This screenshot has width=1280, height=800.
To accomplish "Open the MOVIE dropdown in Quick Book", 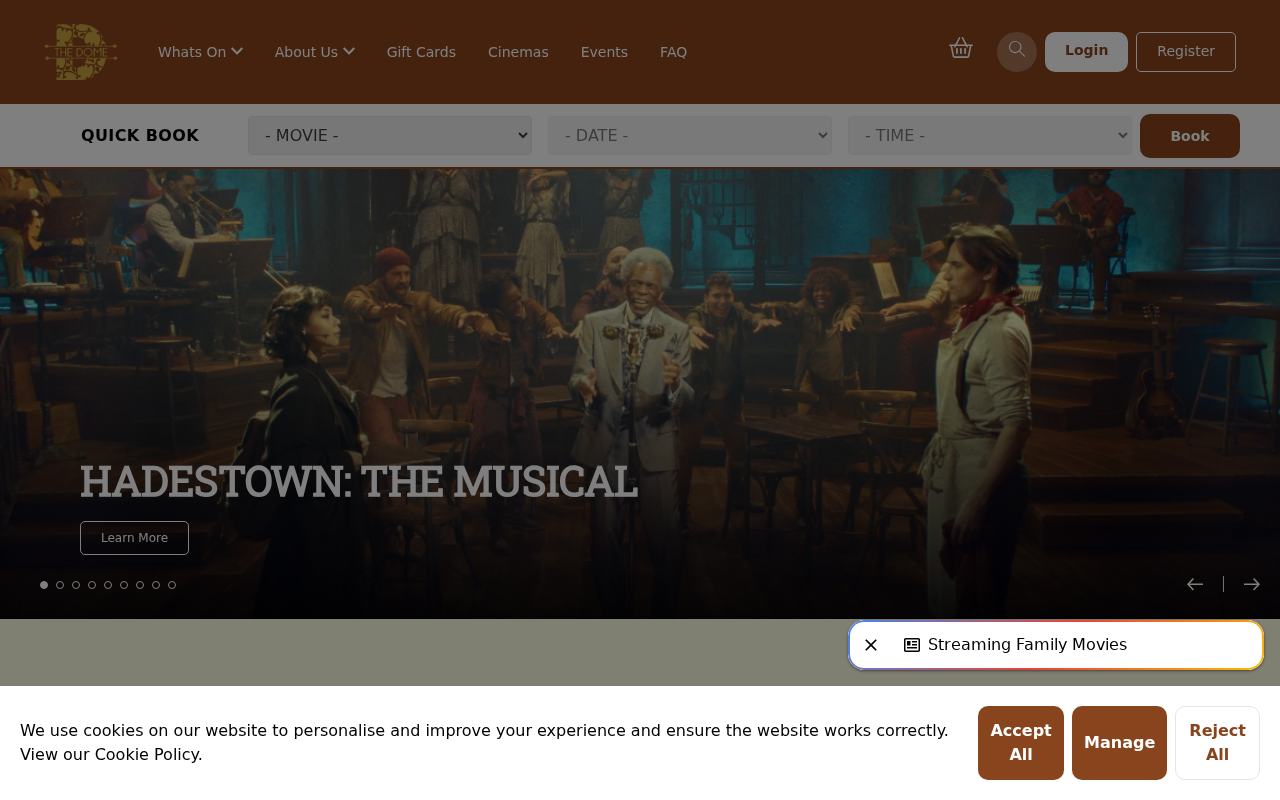I will pos(390,136).
